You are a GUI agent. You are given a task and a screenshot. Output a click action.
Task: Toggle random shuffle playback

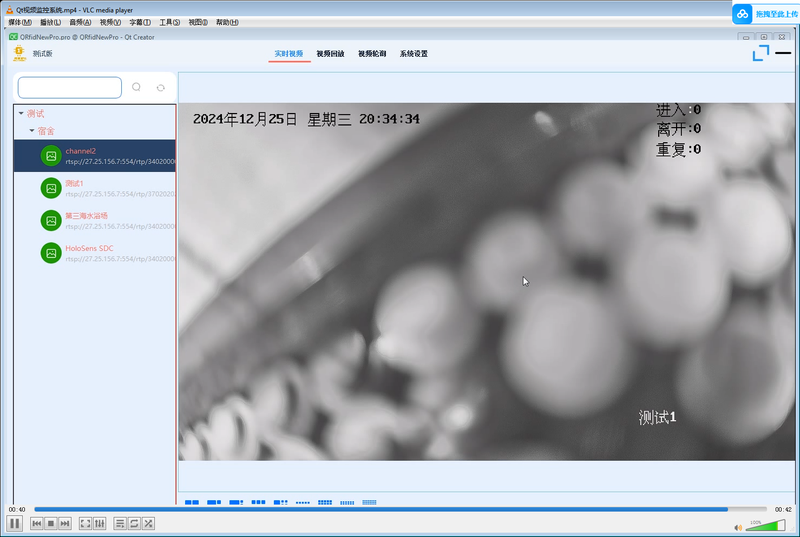pos(148,523)
